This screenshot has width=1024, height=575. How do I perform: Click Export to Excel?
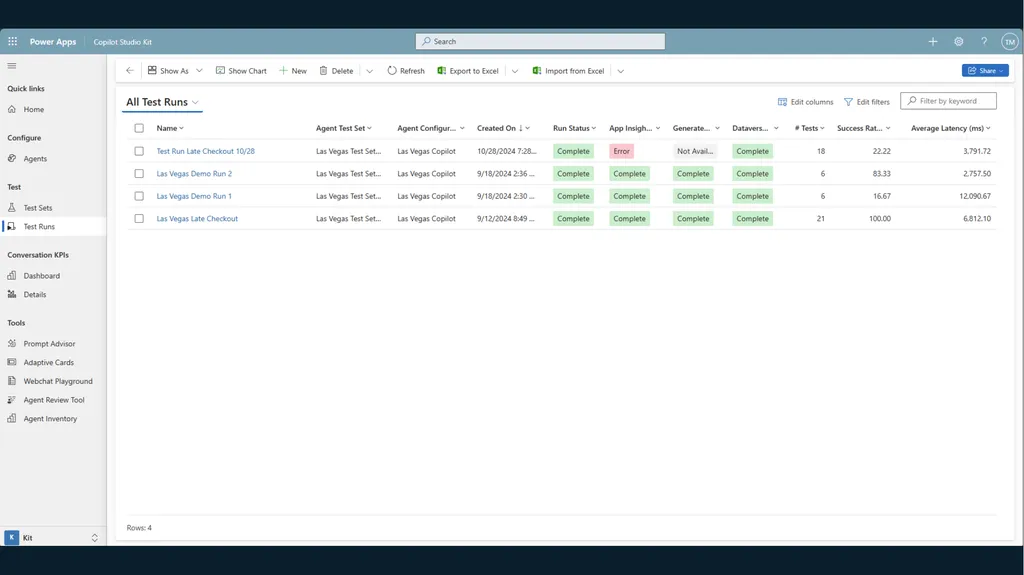coord(468,71)
